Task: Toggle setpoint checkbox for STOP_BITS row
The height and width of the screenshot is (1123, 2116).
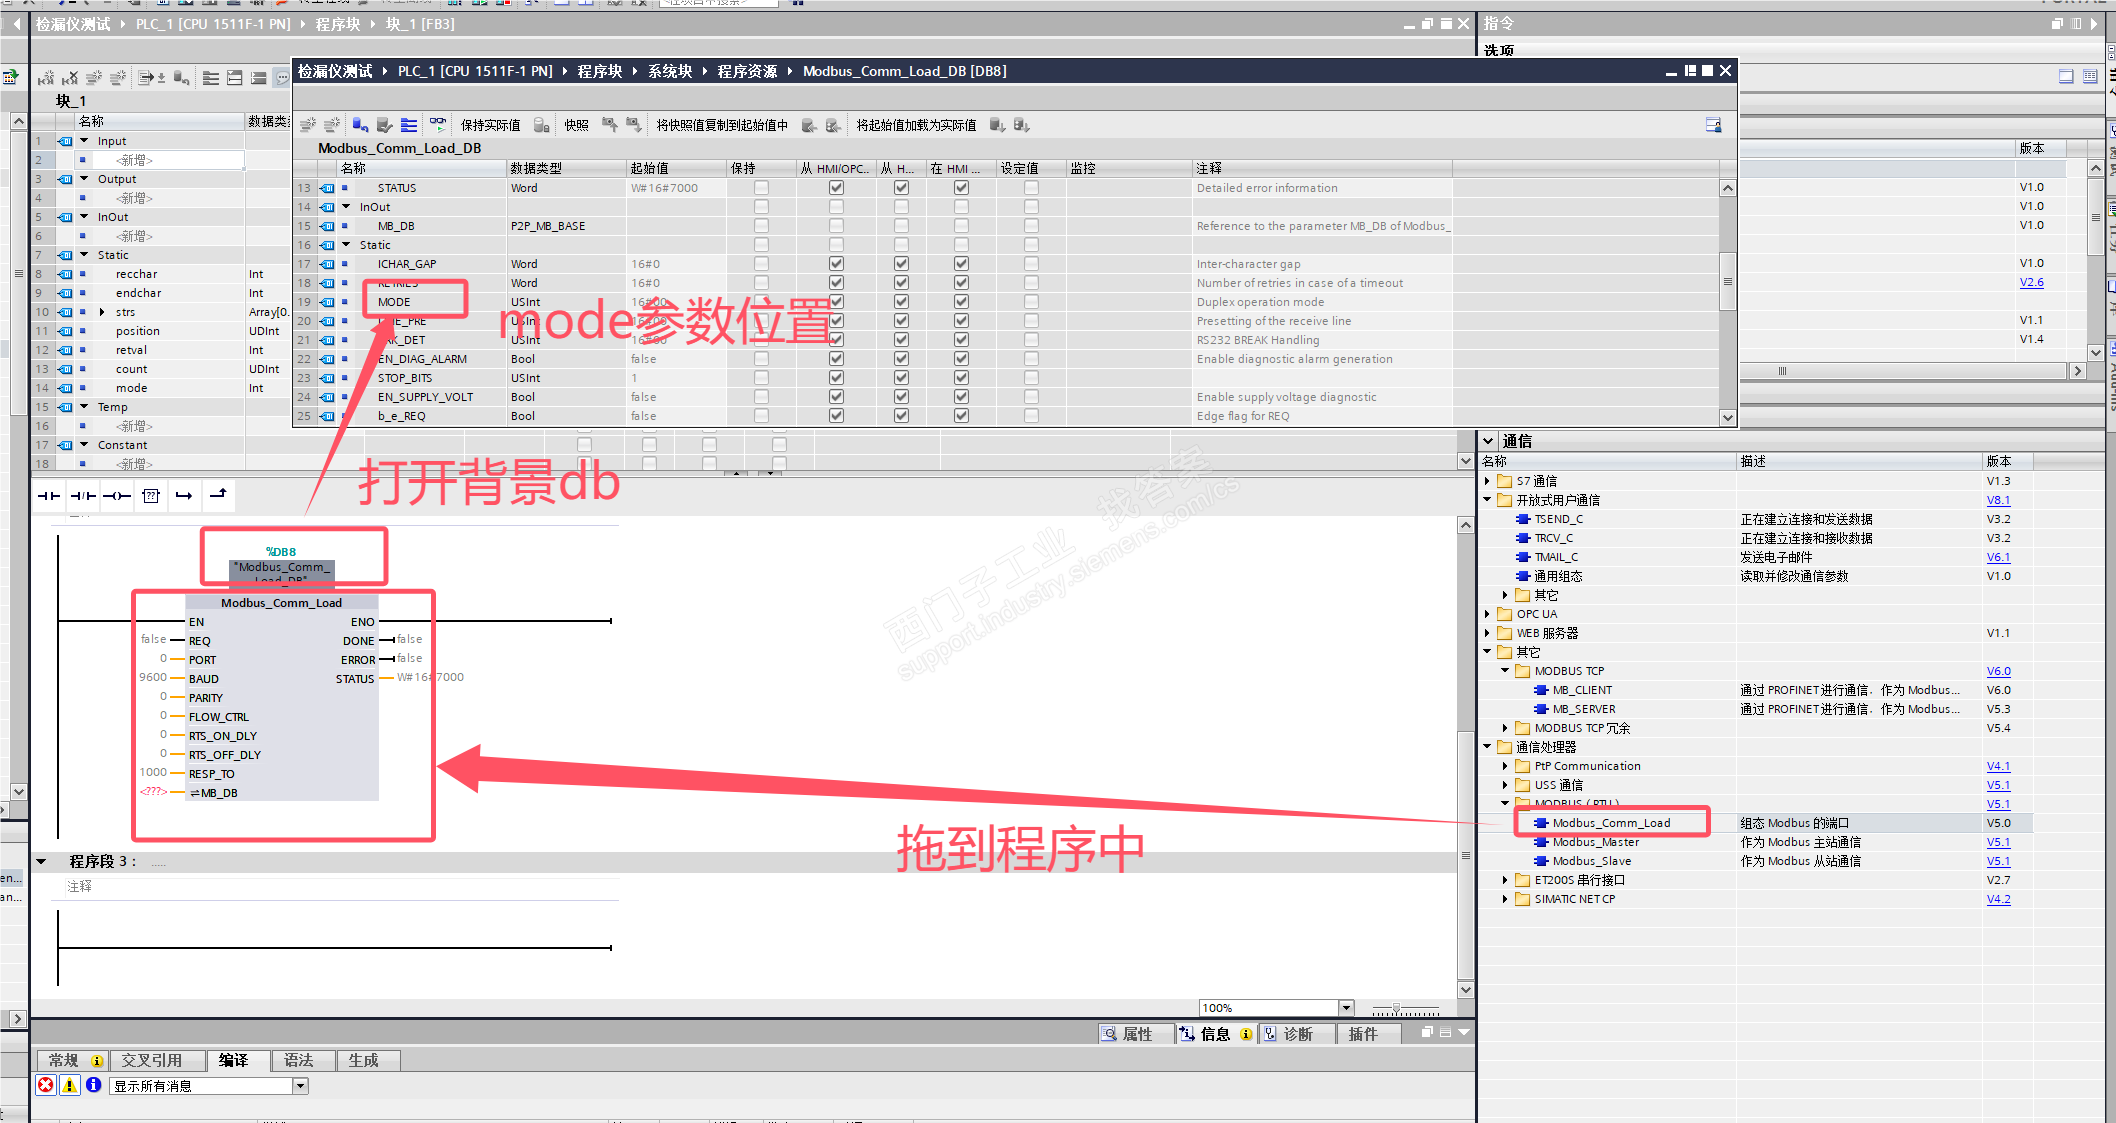Action: 1031,378
